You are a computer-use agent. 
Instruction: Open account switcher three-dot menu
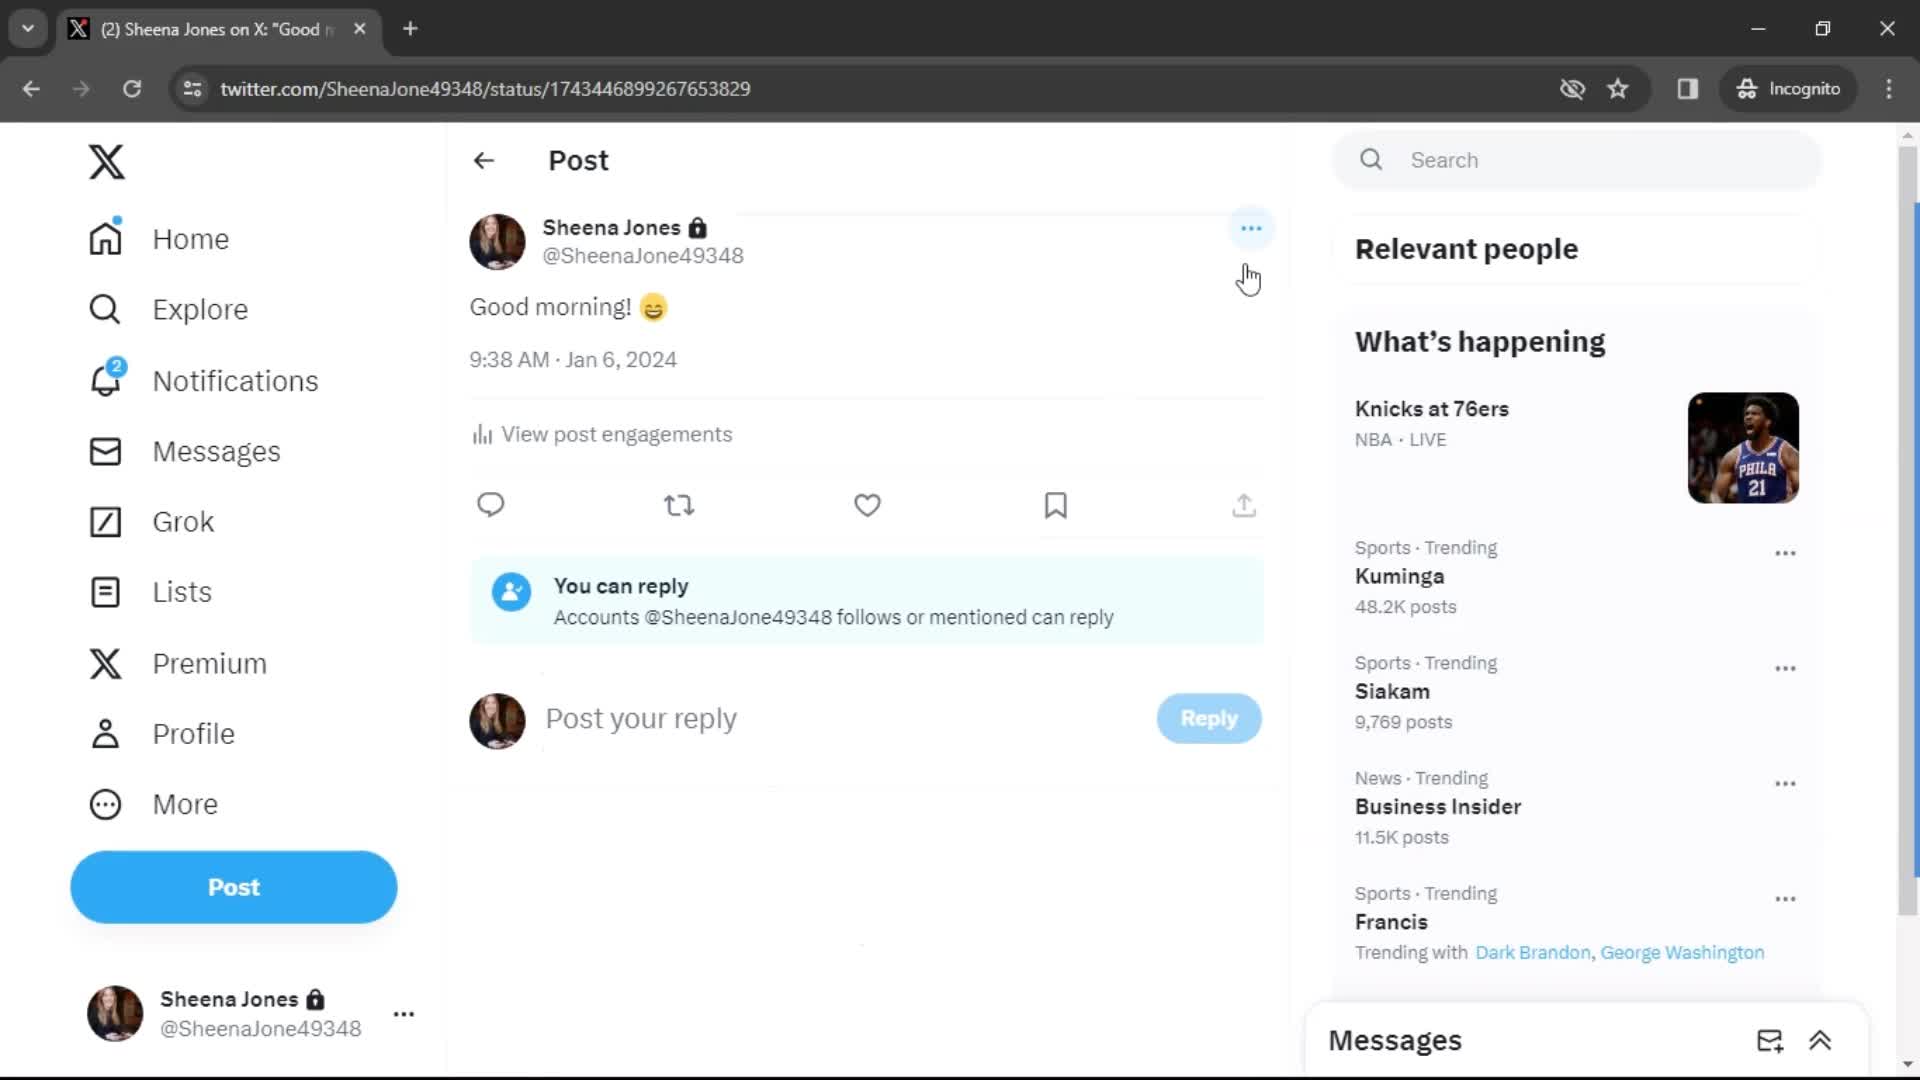point(403,1014)
